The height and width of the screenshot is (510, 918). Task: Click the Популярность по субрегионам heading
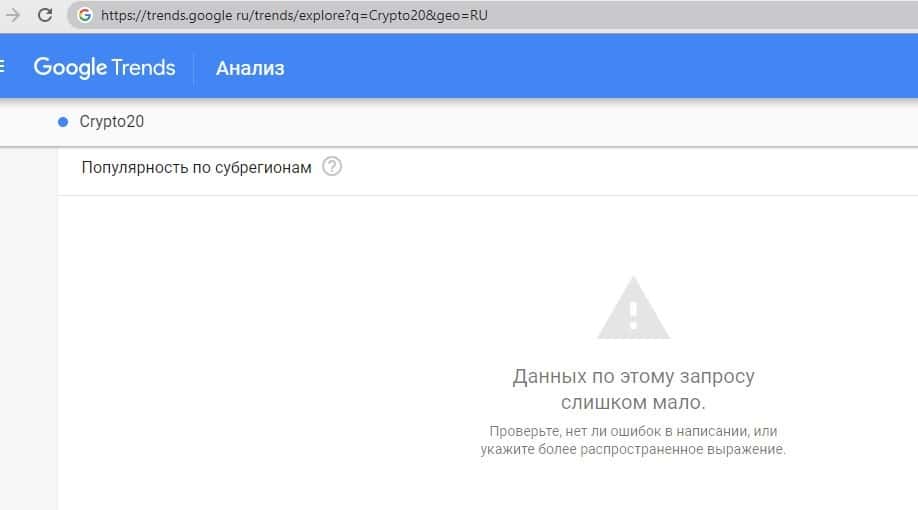pos(196,167)
